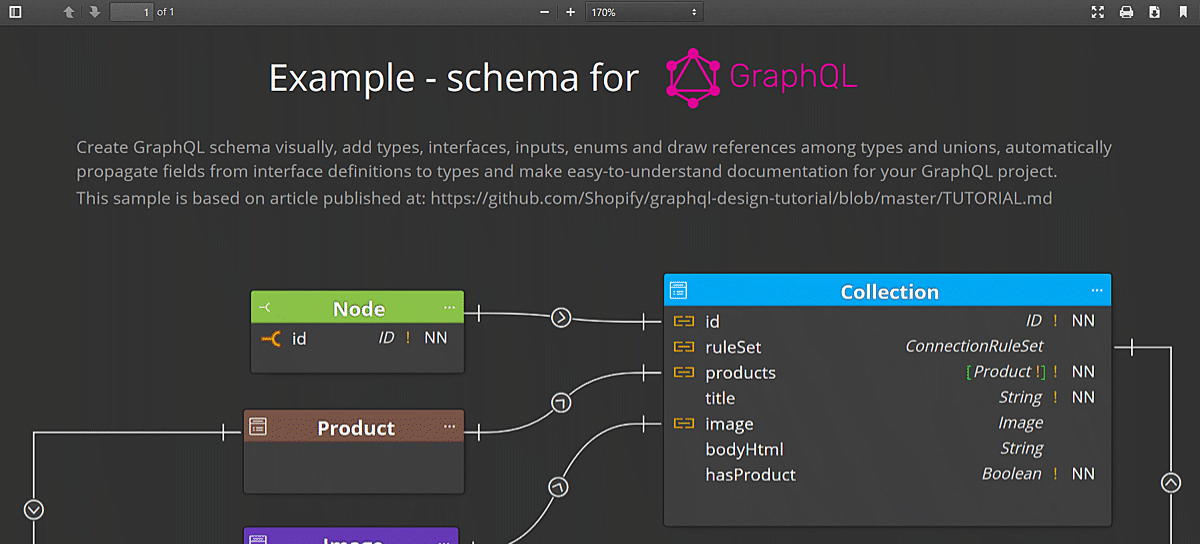
Task: Click the Node-to-Collection relation marker
Action: (x=561, y=318)
